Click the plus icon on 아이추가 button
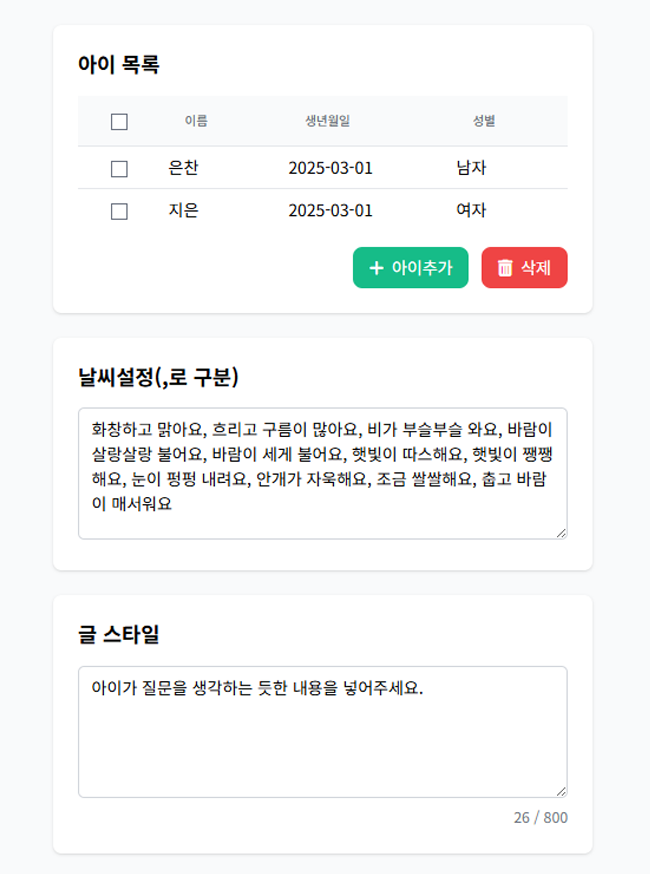 click(377, 266)
